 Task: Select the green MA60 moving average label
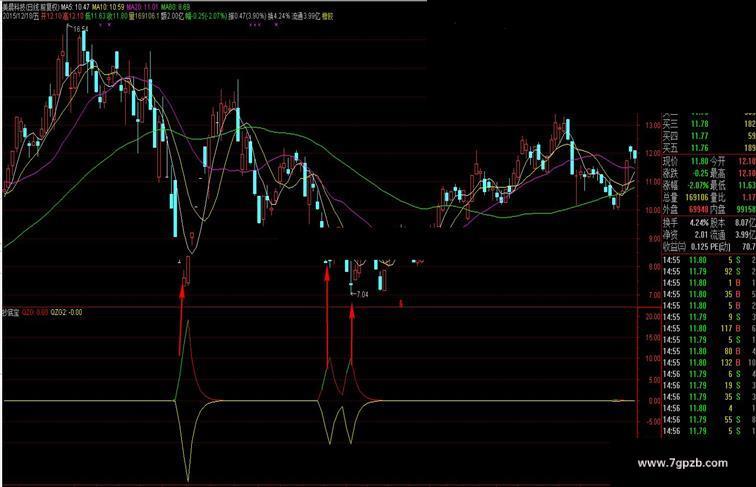pos(175,8)
